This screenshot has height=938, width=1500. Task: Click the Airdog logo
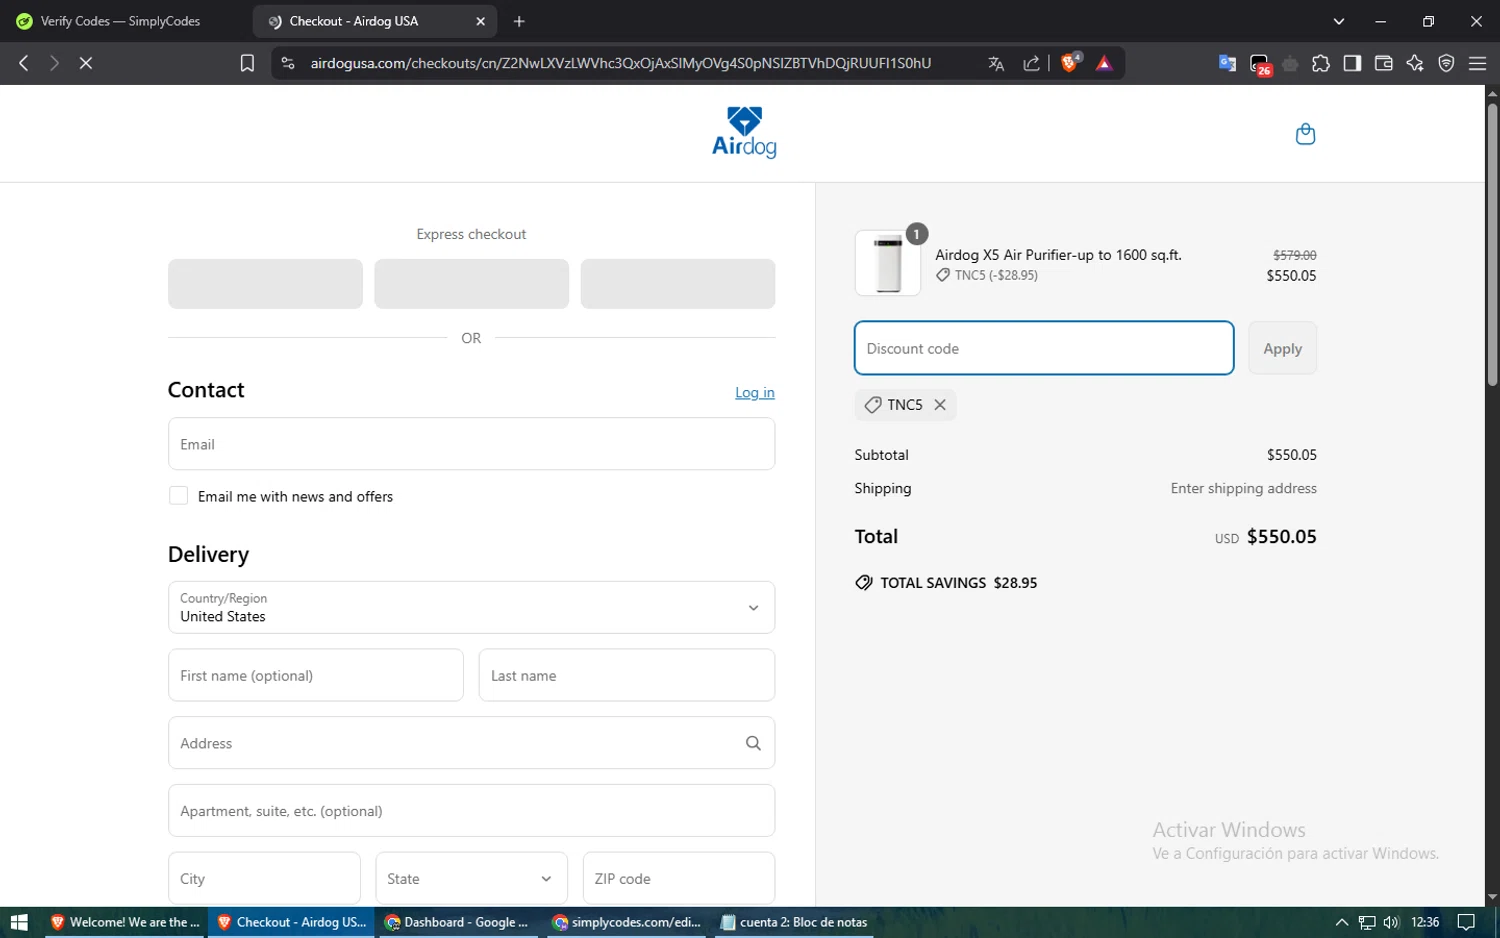pyautogui.click(x=744, y=132)
